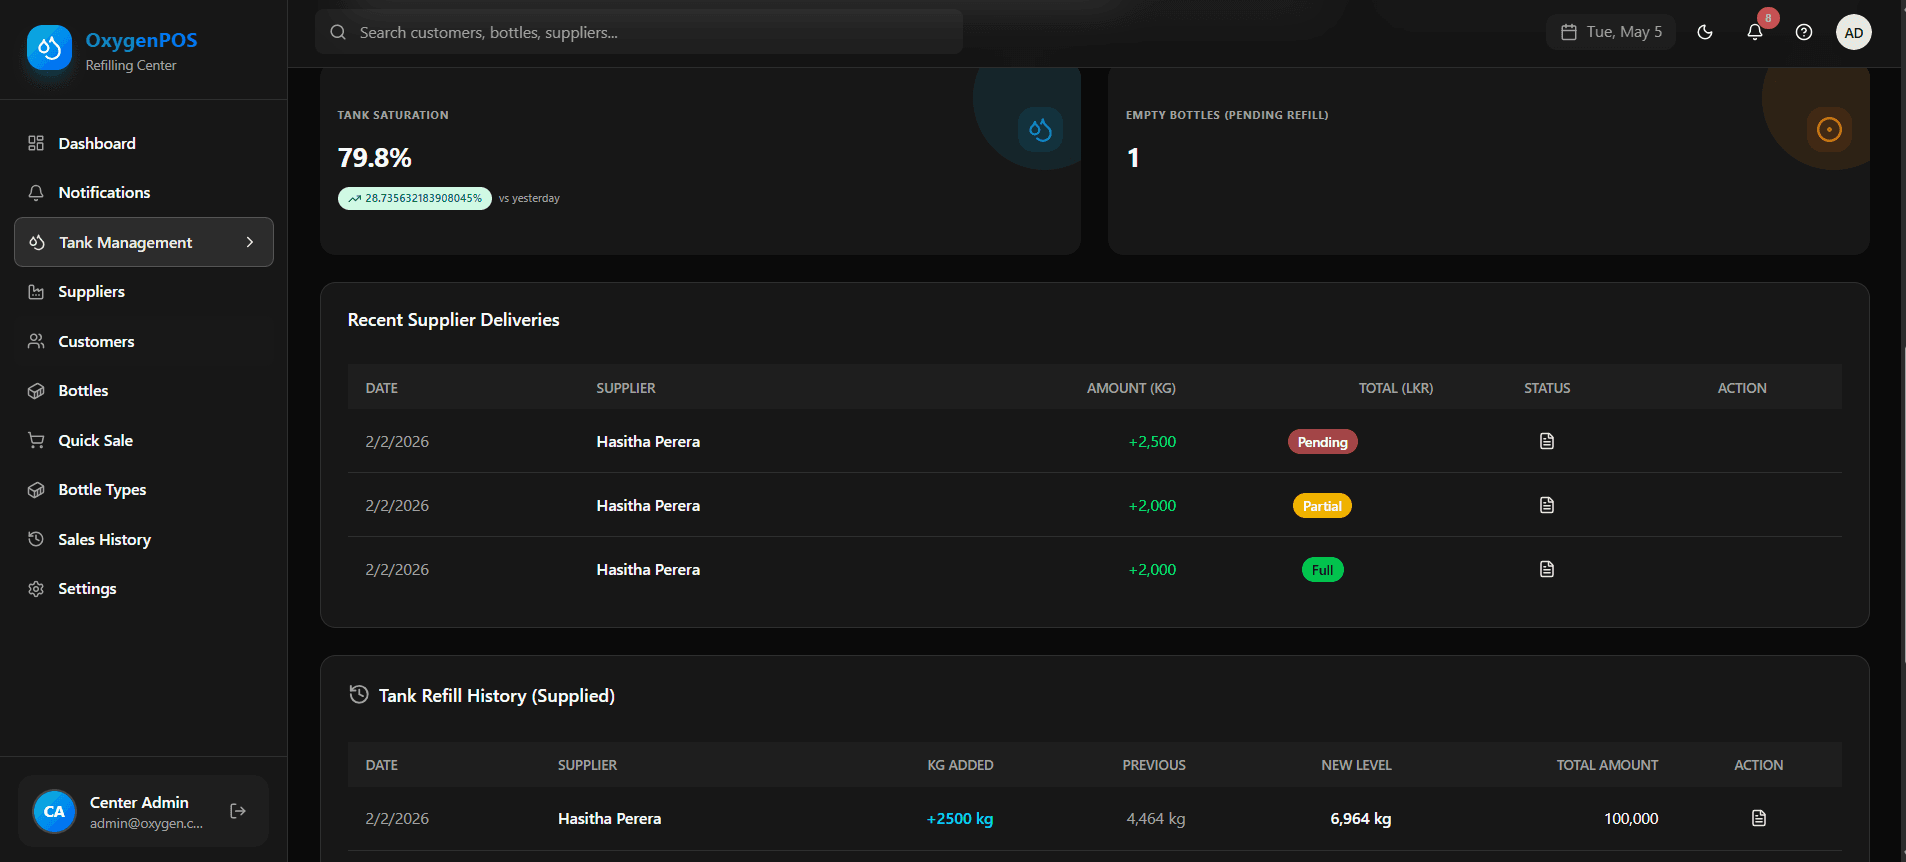Screen dimensions: 1906x862
Task: Click the Customers people icon
Action: (x=36, y=341)
